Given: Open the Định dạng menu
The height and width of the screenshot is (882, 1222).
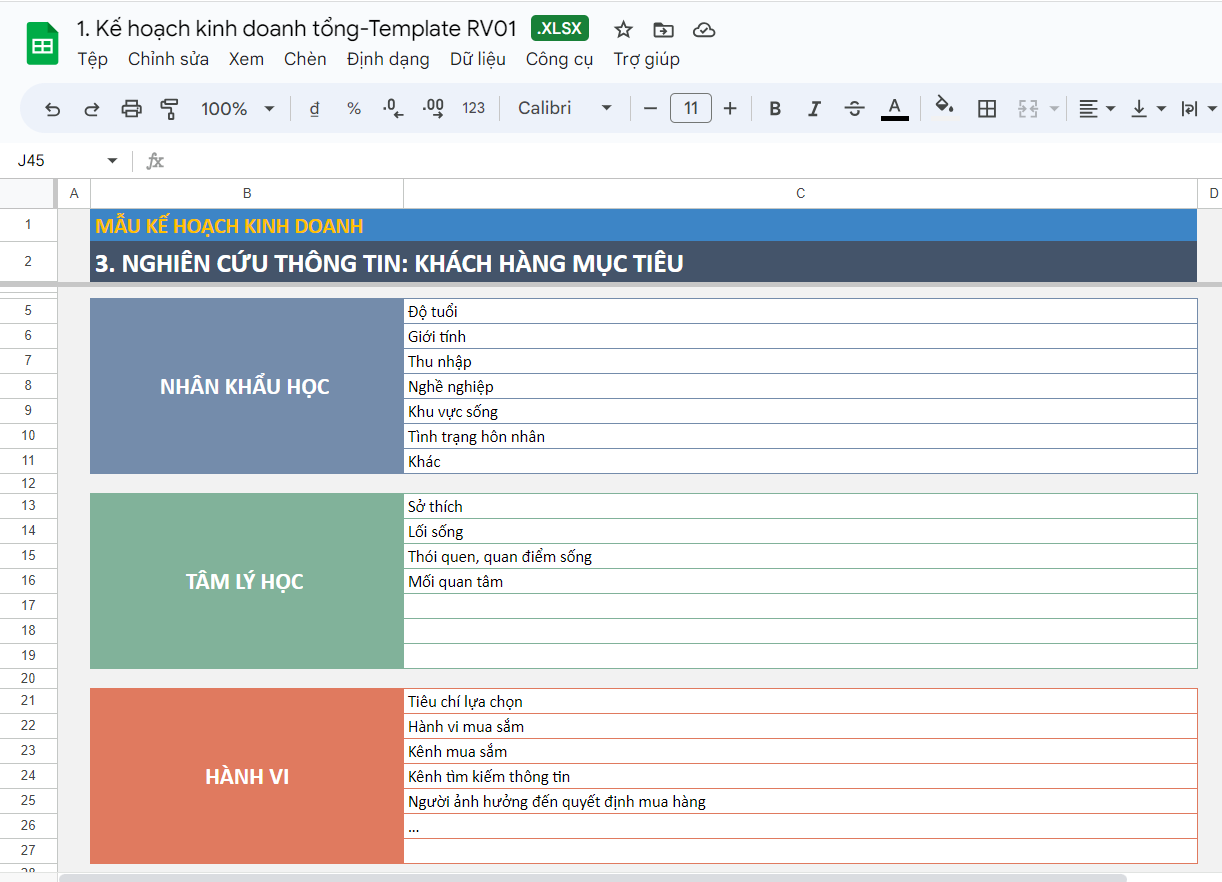Looking at the screenshot, I should pyautogui.click(x=388, y=59).
